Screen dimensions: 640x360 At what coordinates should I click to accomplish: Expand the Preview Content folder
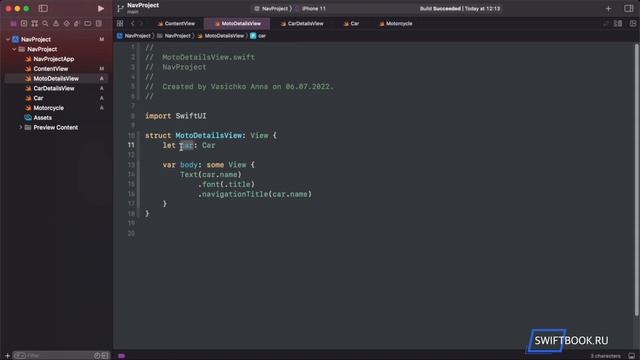point(20,128)
